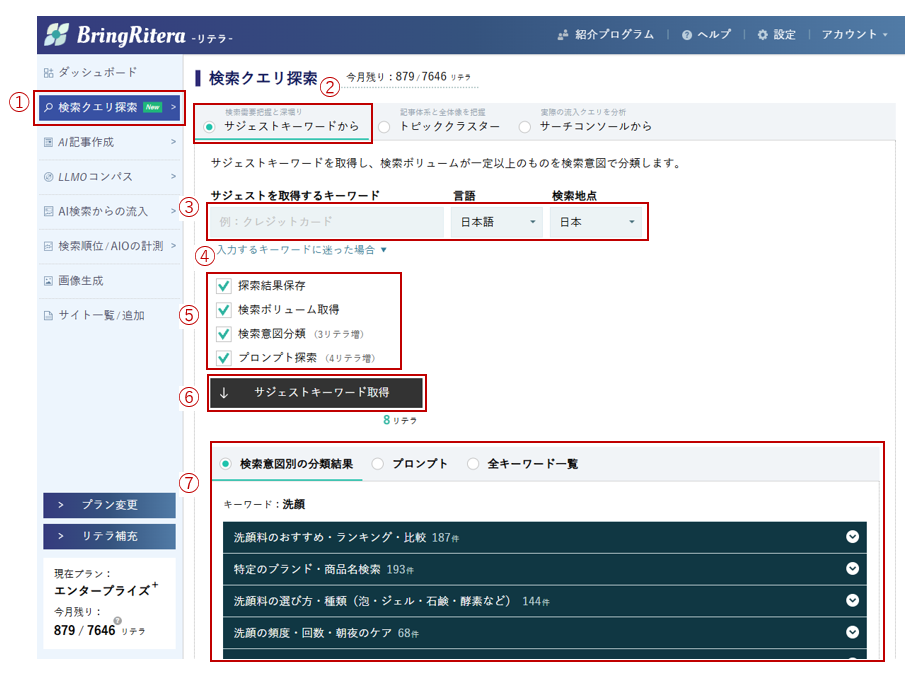
Task: Click リテラ補充 button
Action: (109, 536)
